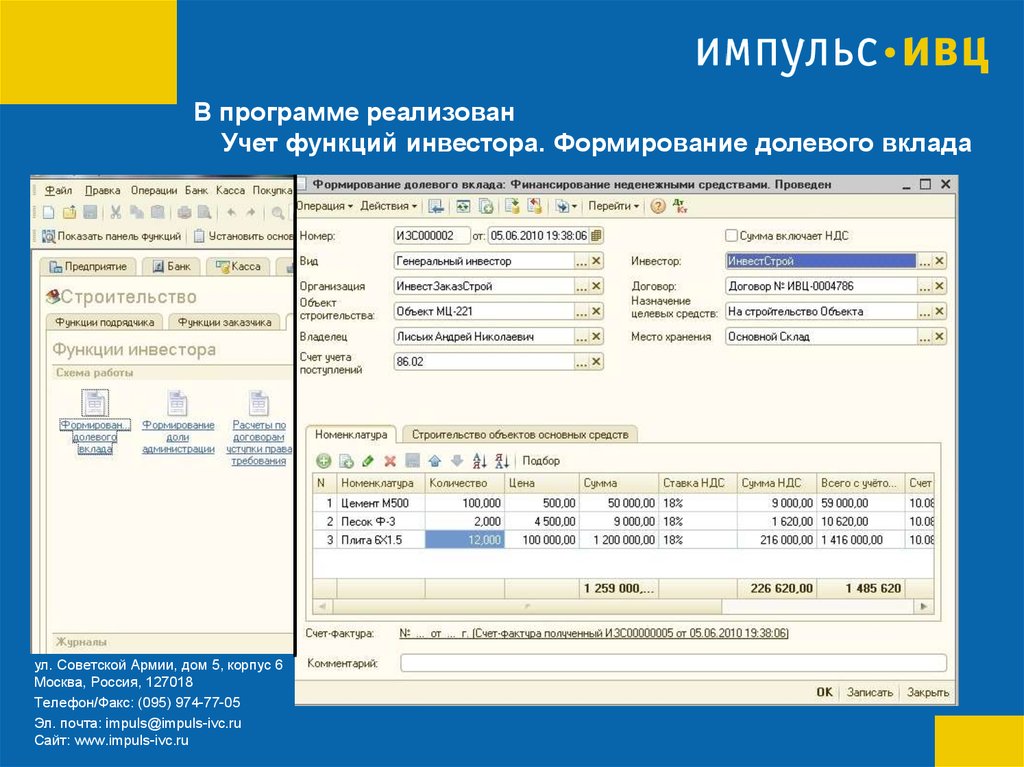1024x767 pixels.
Task: Switch to Строительство объектов основных средств tab
Action: (520, 434)
